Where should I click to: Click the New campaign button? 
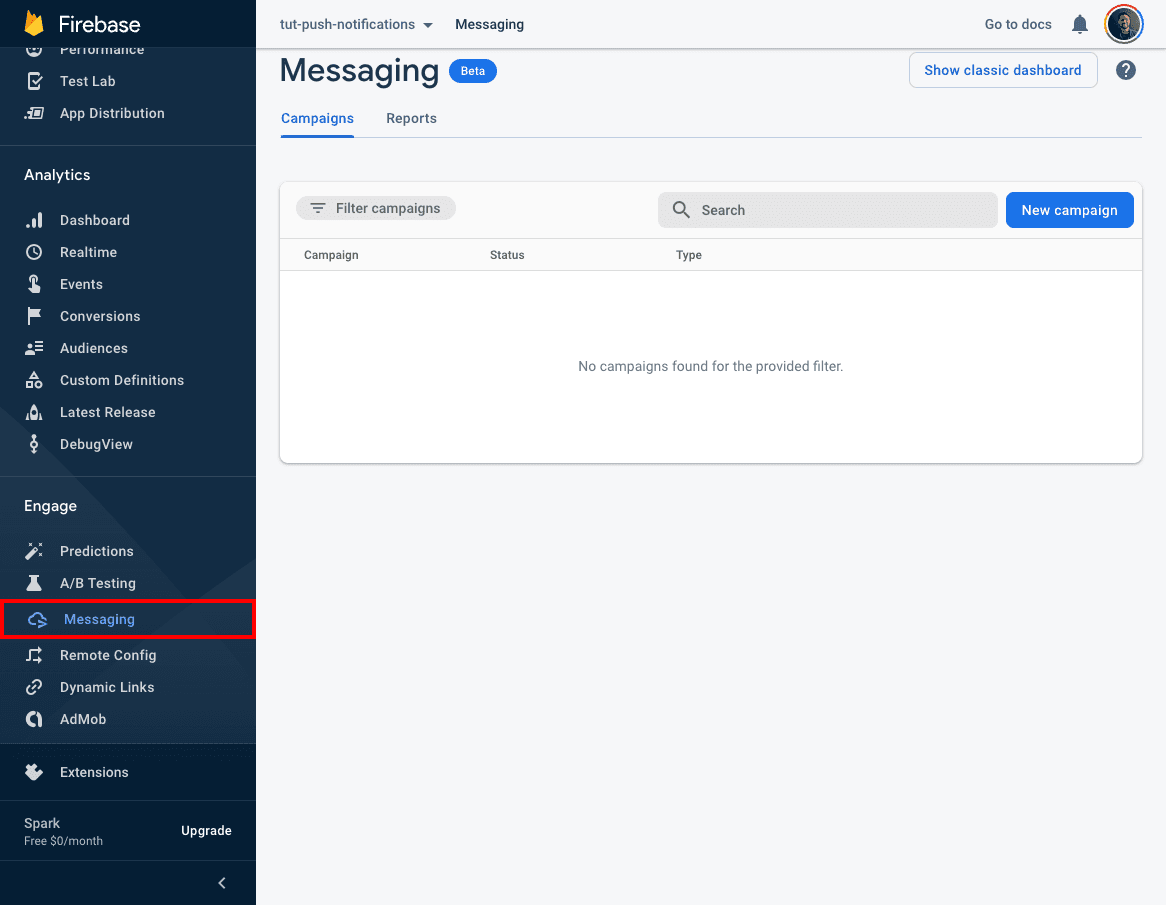tap(1069, 210)
